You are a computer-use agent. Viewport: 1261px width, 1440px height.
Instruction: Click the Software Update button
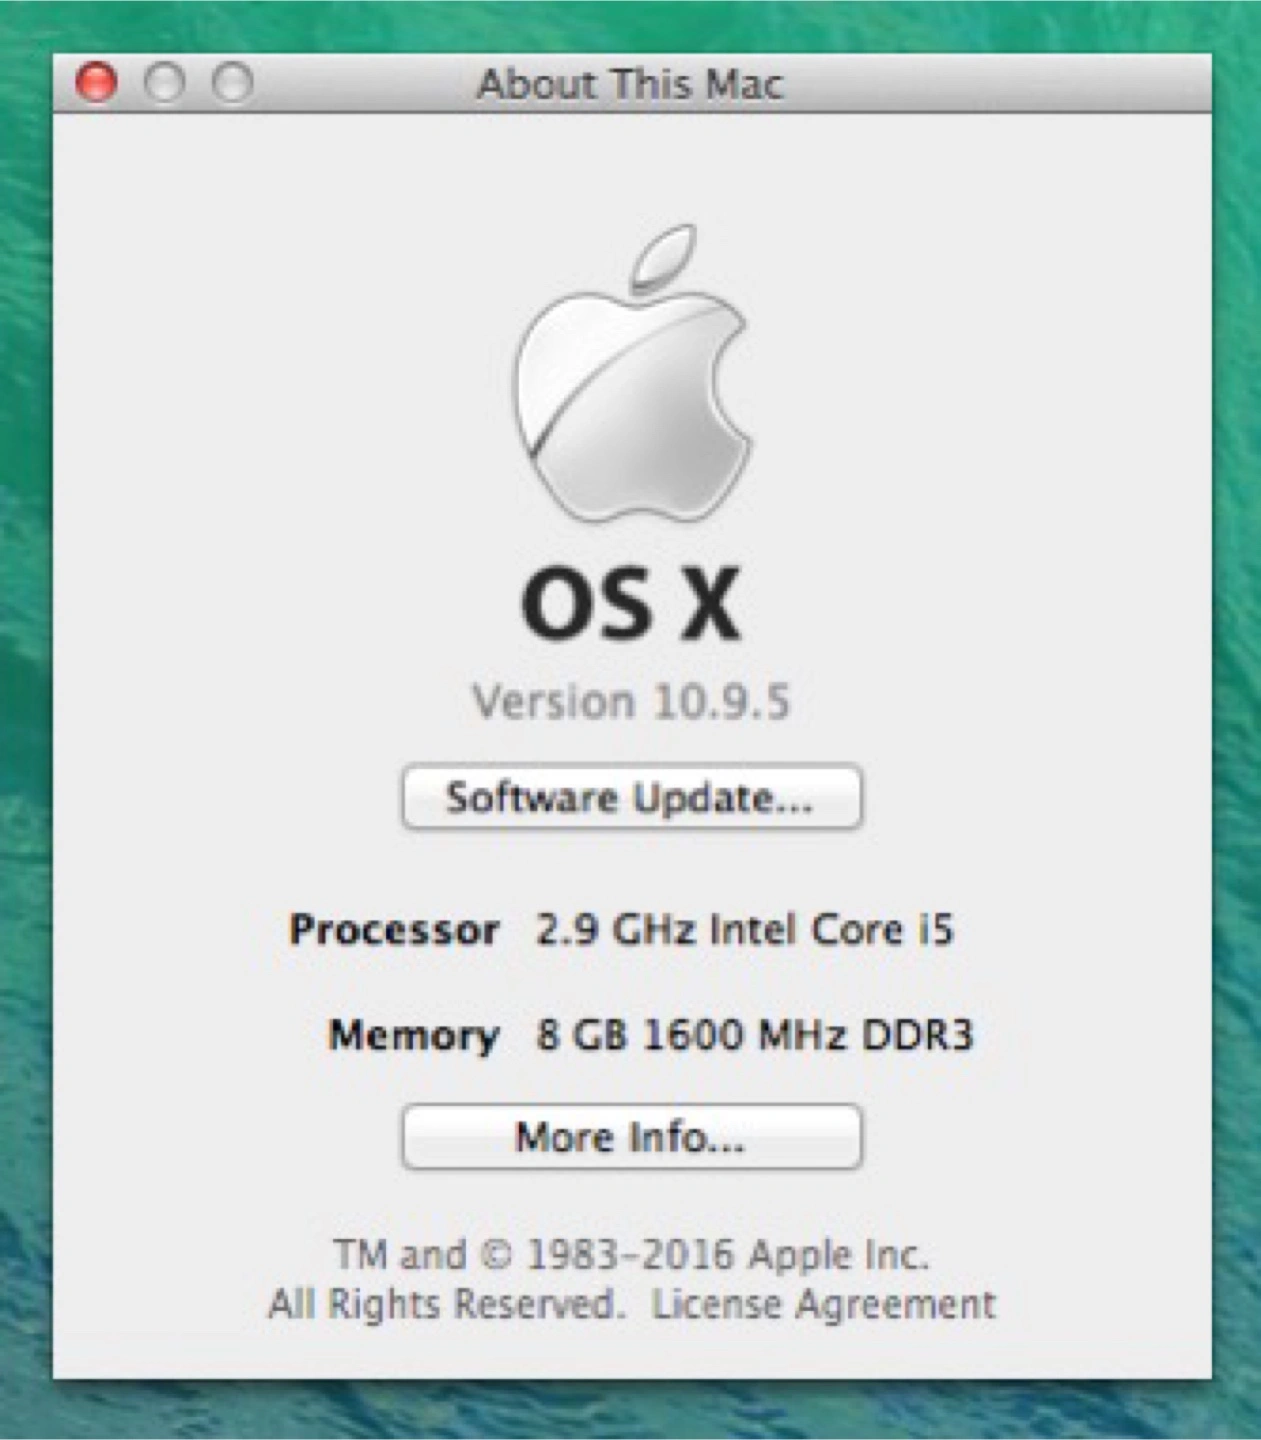(631, 797)
